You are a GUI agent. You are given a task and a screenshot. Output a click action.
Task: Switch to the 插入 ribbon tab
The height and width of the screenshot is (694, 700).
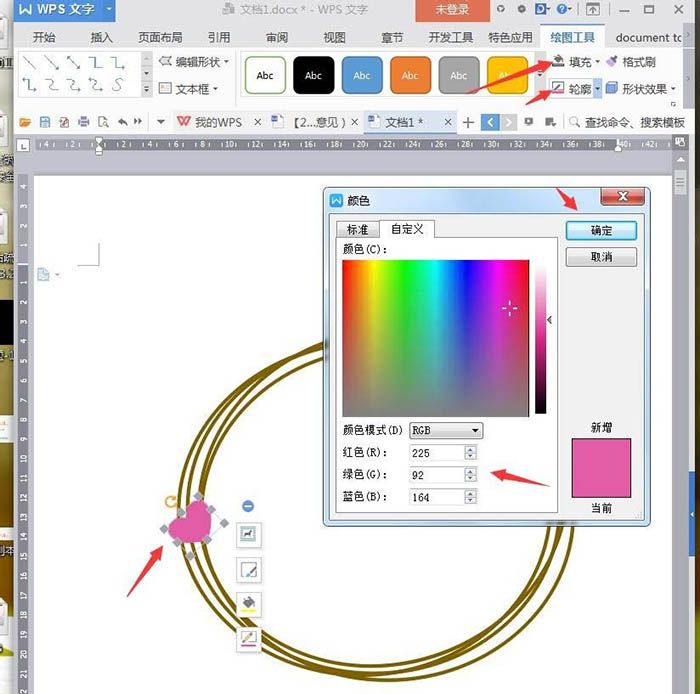[x=102, y=37]
